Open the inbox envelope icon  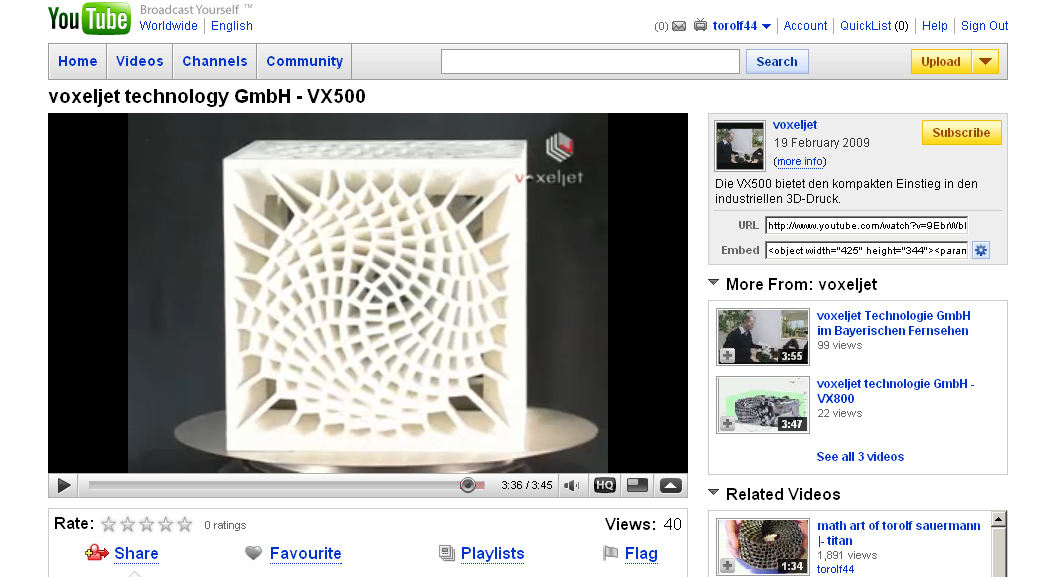(679, 26)
